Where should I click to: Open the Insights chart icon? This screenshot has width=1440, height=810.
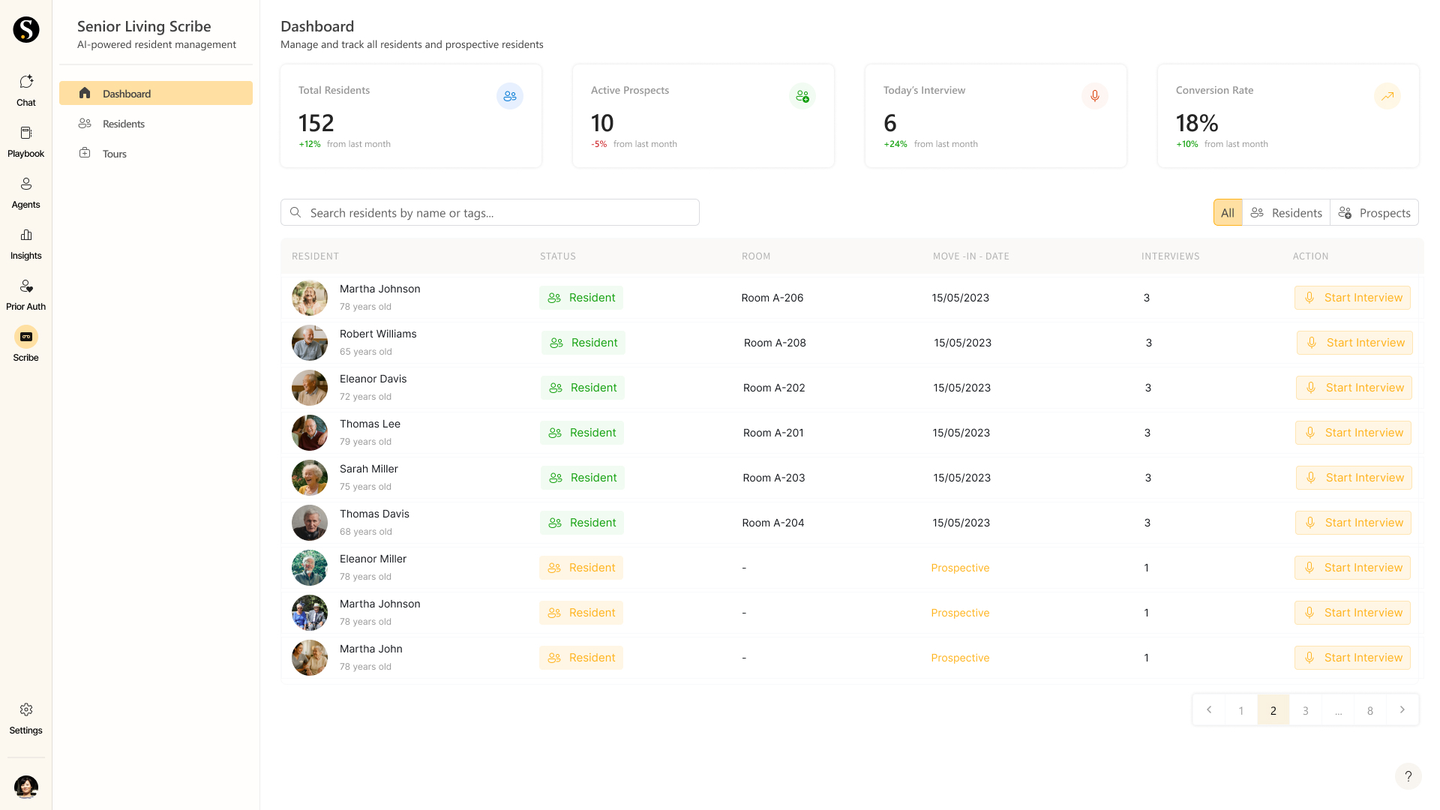(x=26, y=235)
